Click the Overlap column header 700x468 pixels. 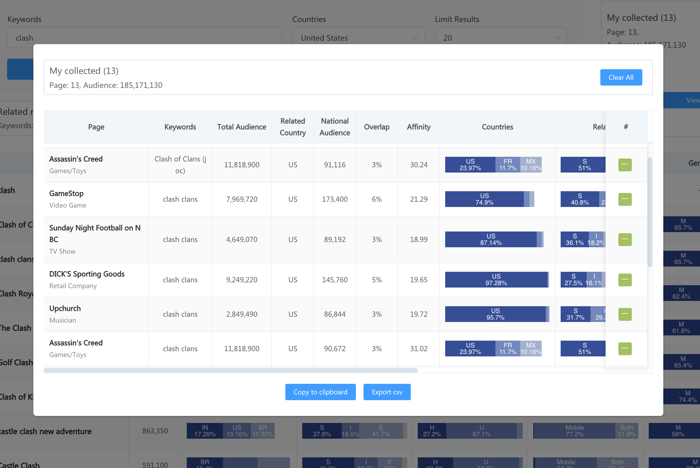[x=376, y=127]
